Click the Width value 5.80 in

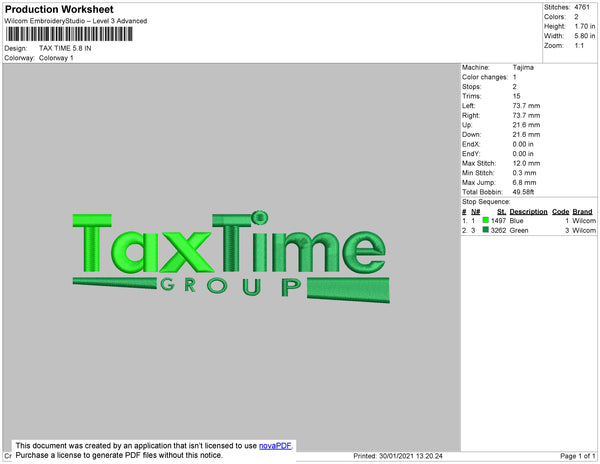pyautogui.click(x=585, y=36)
